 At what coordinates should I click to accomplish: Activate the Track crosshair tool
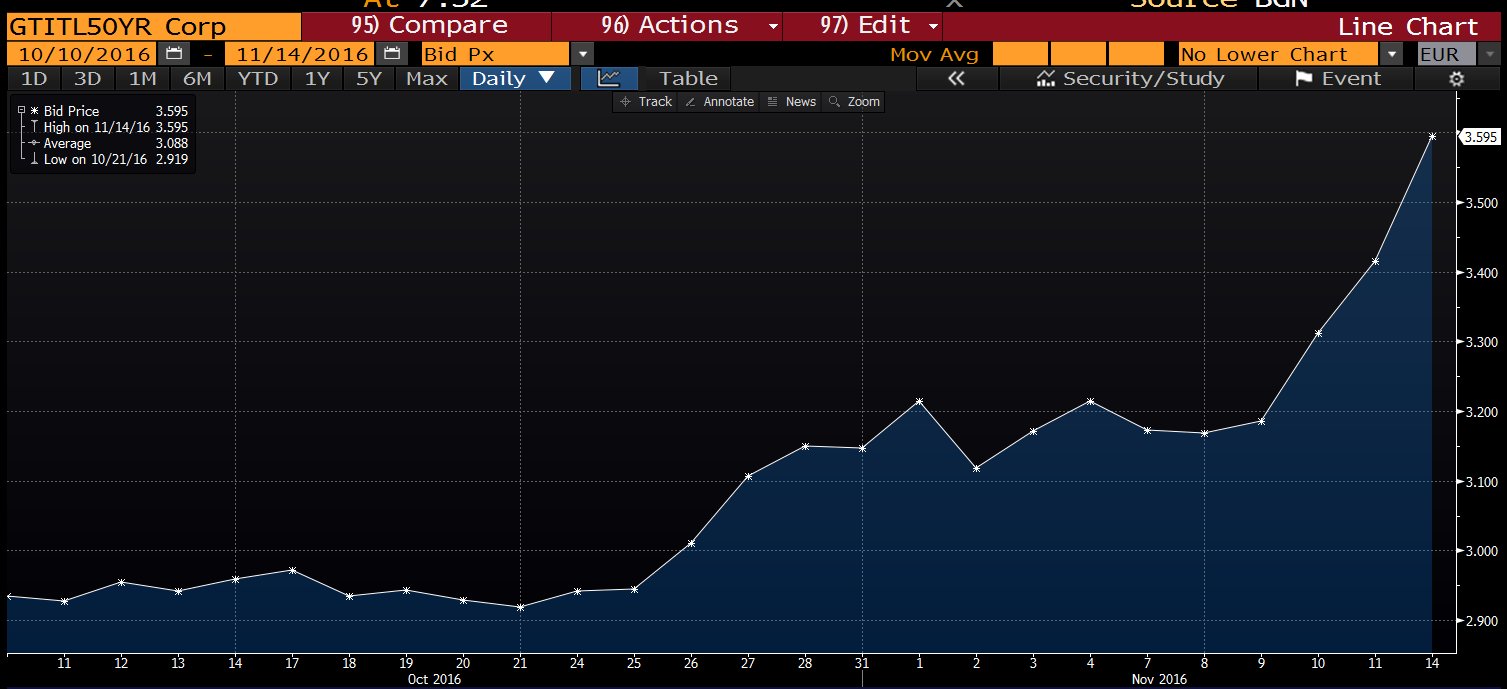(646, 102)
